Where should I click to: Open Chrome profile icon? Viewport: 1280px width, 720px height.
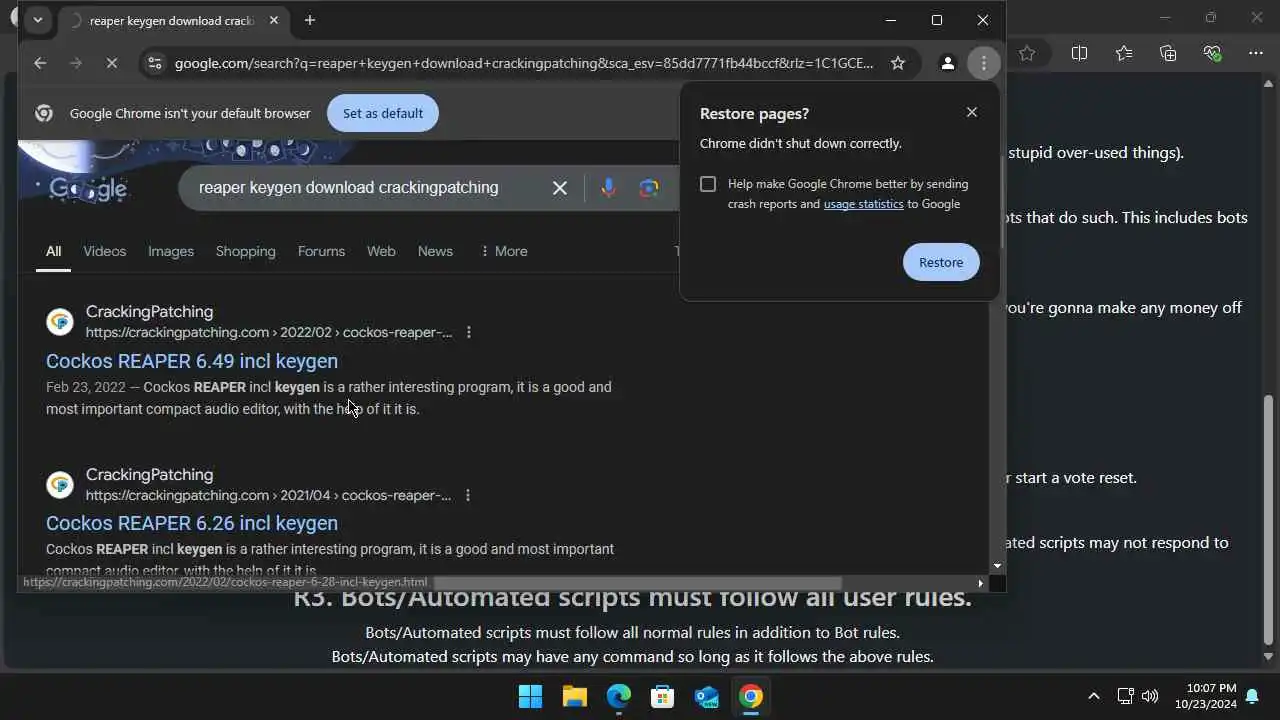tap(947, 63)
